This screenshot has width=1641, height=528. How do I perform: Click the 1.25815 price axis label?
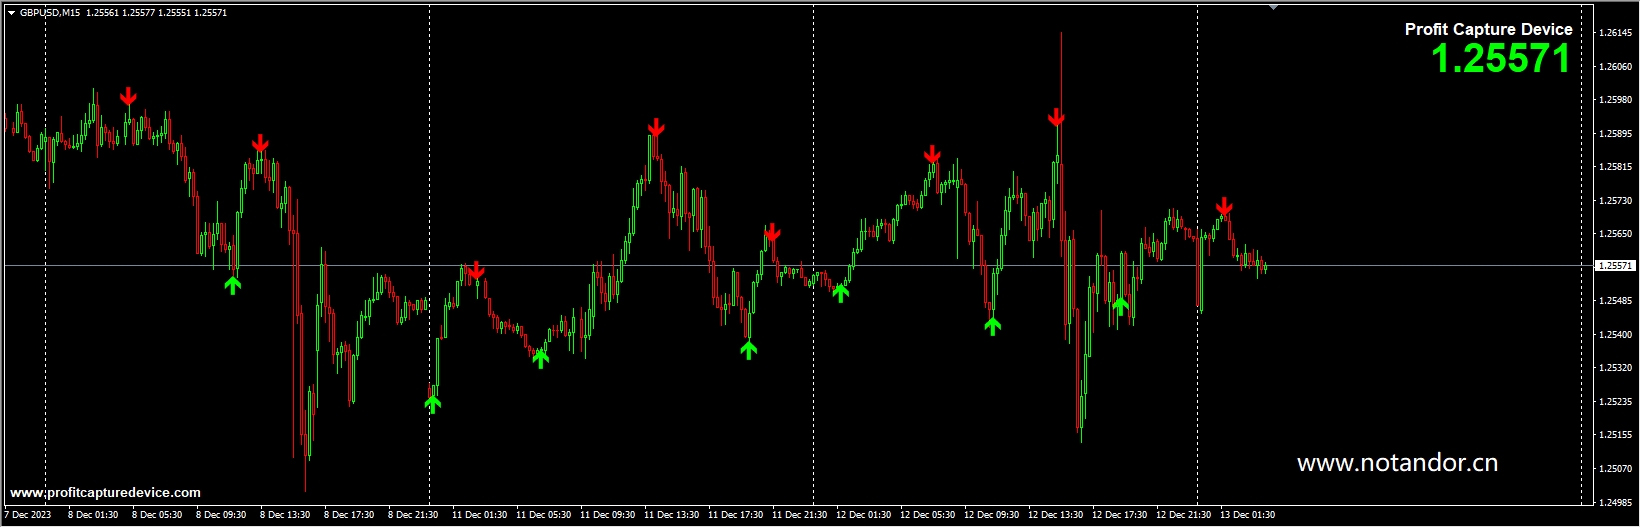click(1616, 167)
